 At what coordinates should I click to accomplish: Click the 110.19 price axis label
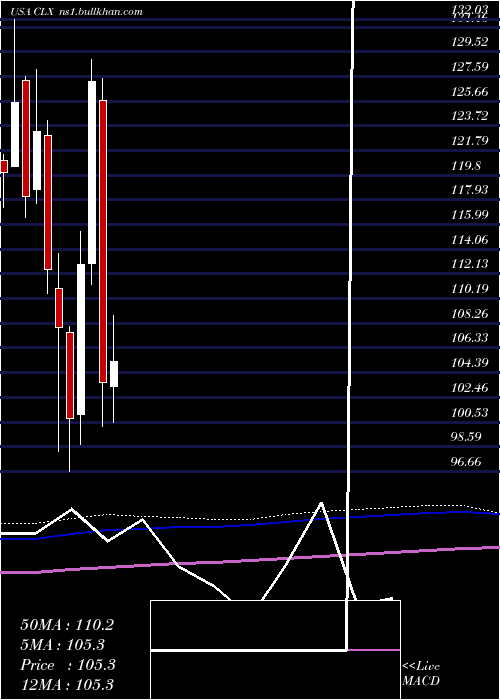click(x=470, y=289)
